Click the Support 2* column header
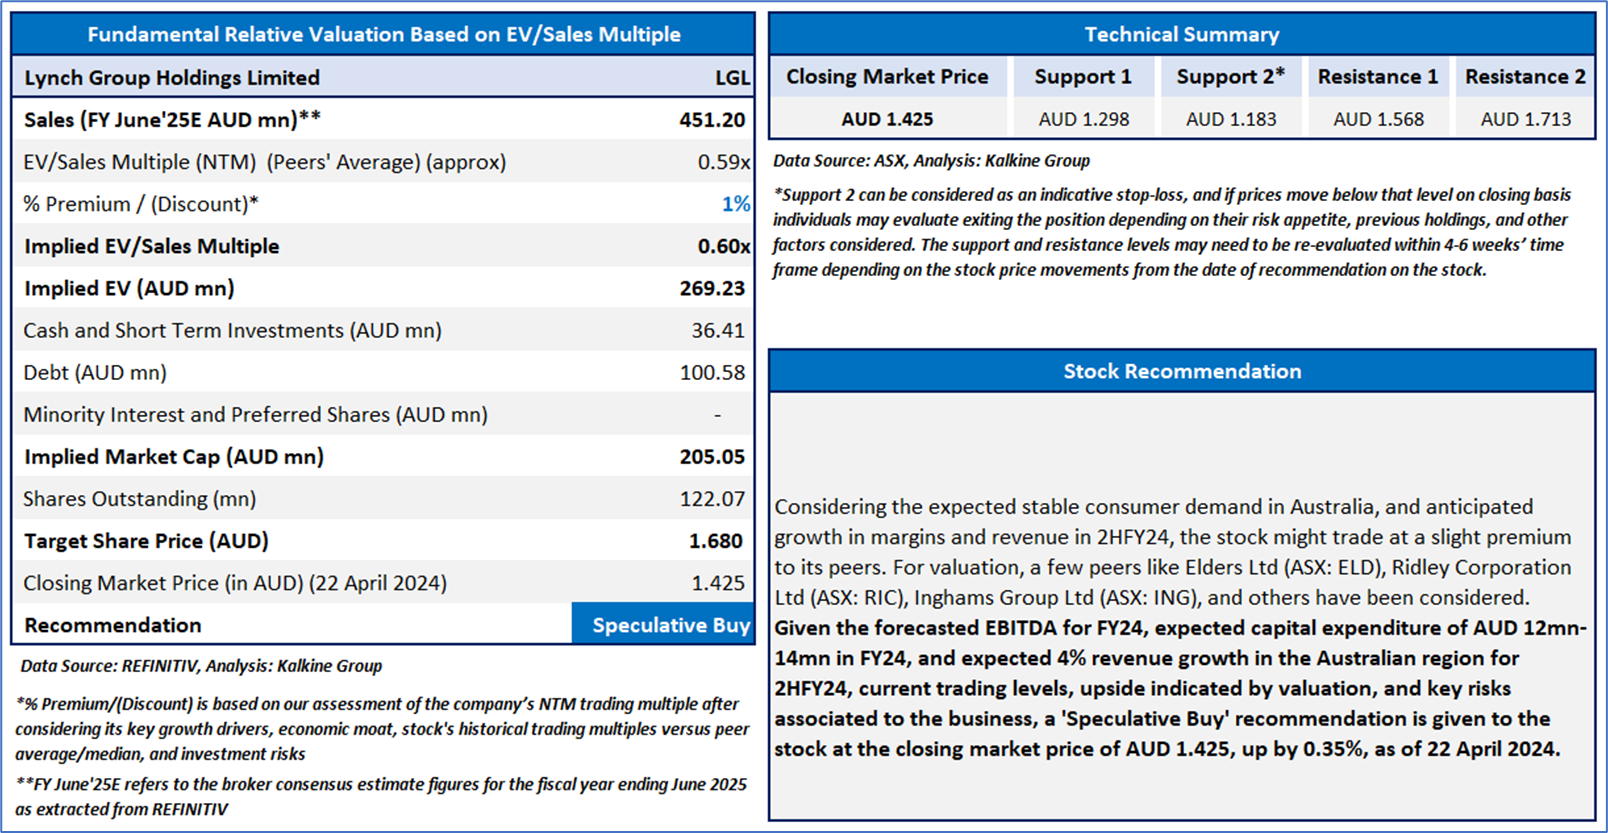Image resolution: width=1608 pixels, height=833 pixels. (x=1230, y=77)
